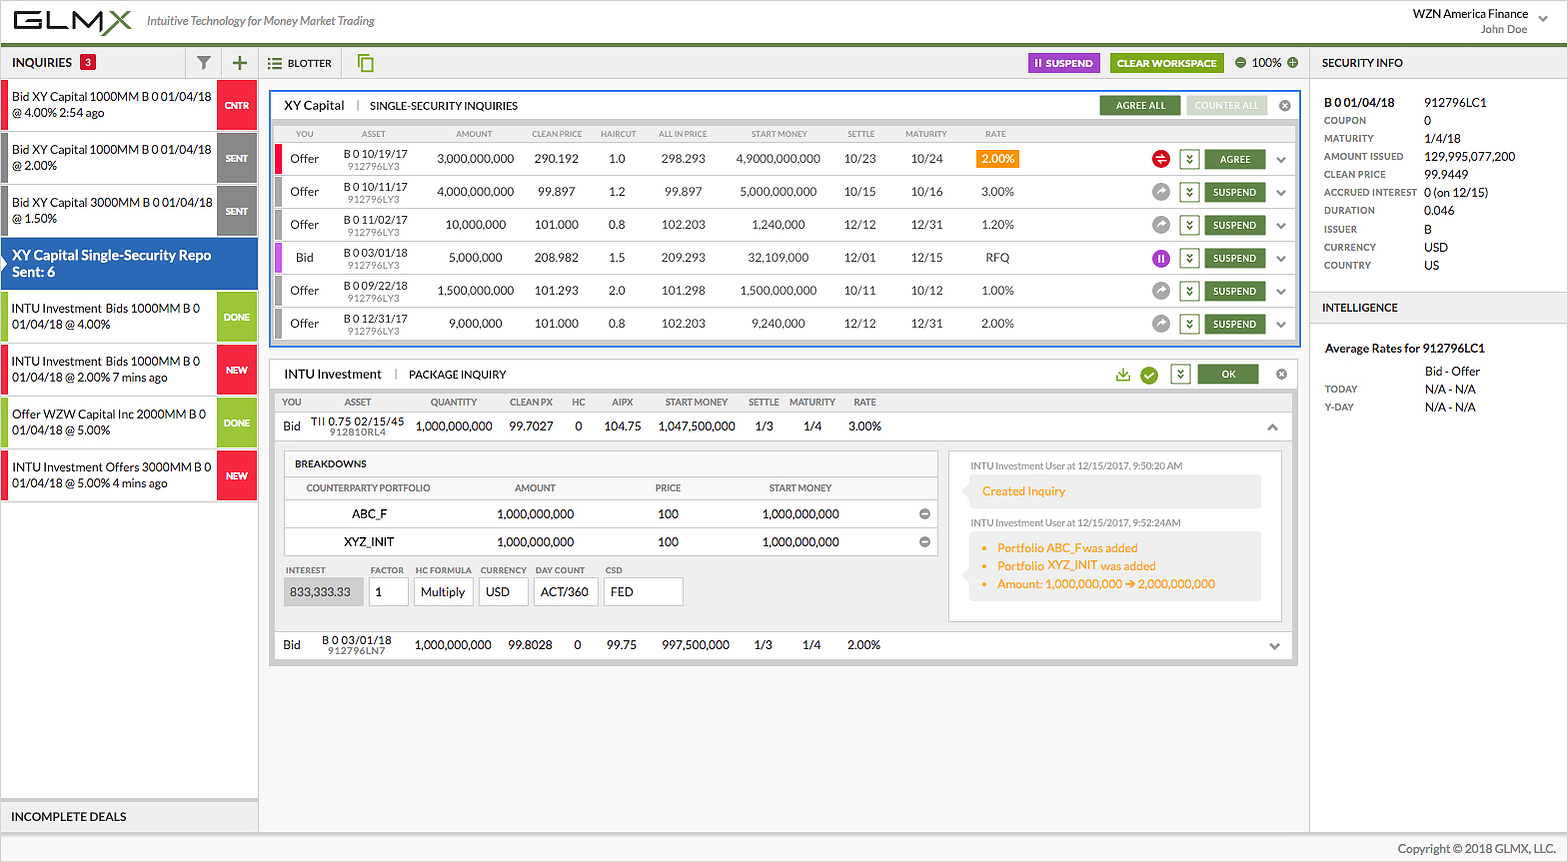1568x862 pixels.
Task: Click red counter icon on B 0 10/19/17 row
Action: [x=1161, y=159]
